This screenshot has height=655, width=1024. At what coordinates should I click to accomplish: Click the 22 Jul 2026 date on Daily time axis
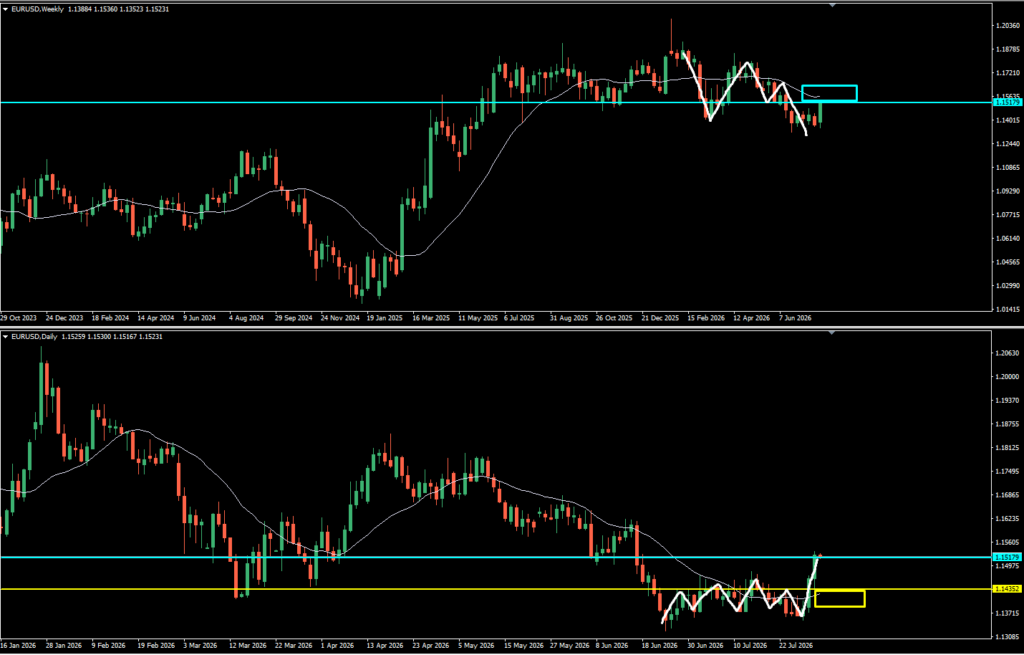click(797, 645)
